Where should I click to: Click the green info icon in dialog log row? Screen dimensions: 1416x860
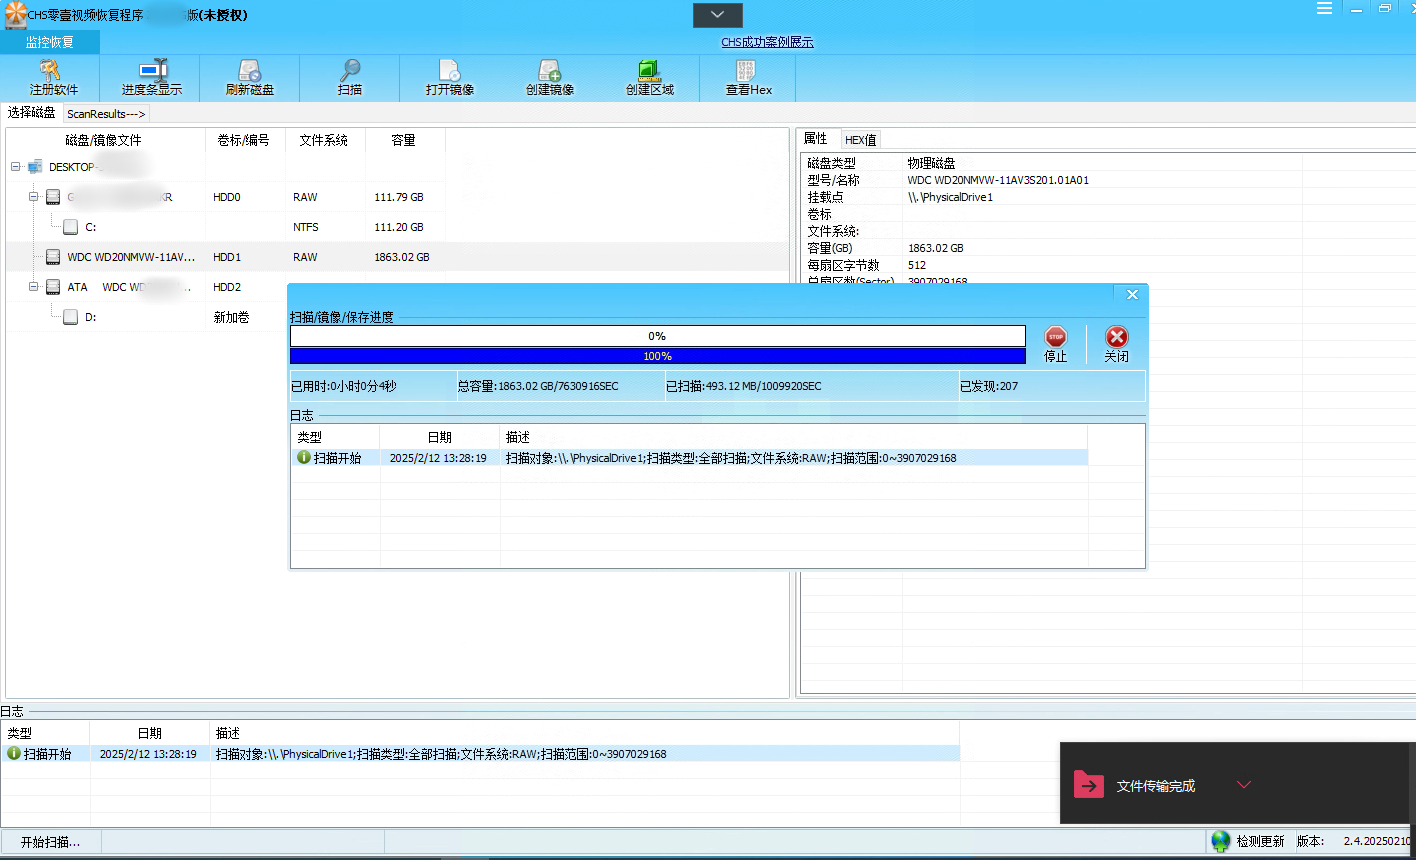point(304,457)
